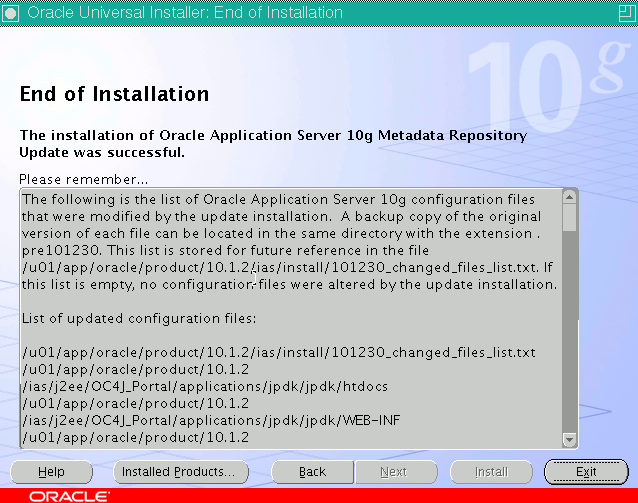
Task: Click the 'pre101230. This list is stored' line
Action: [225, 250]
